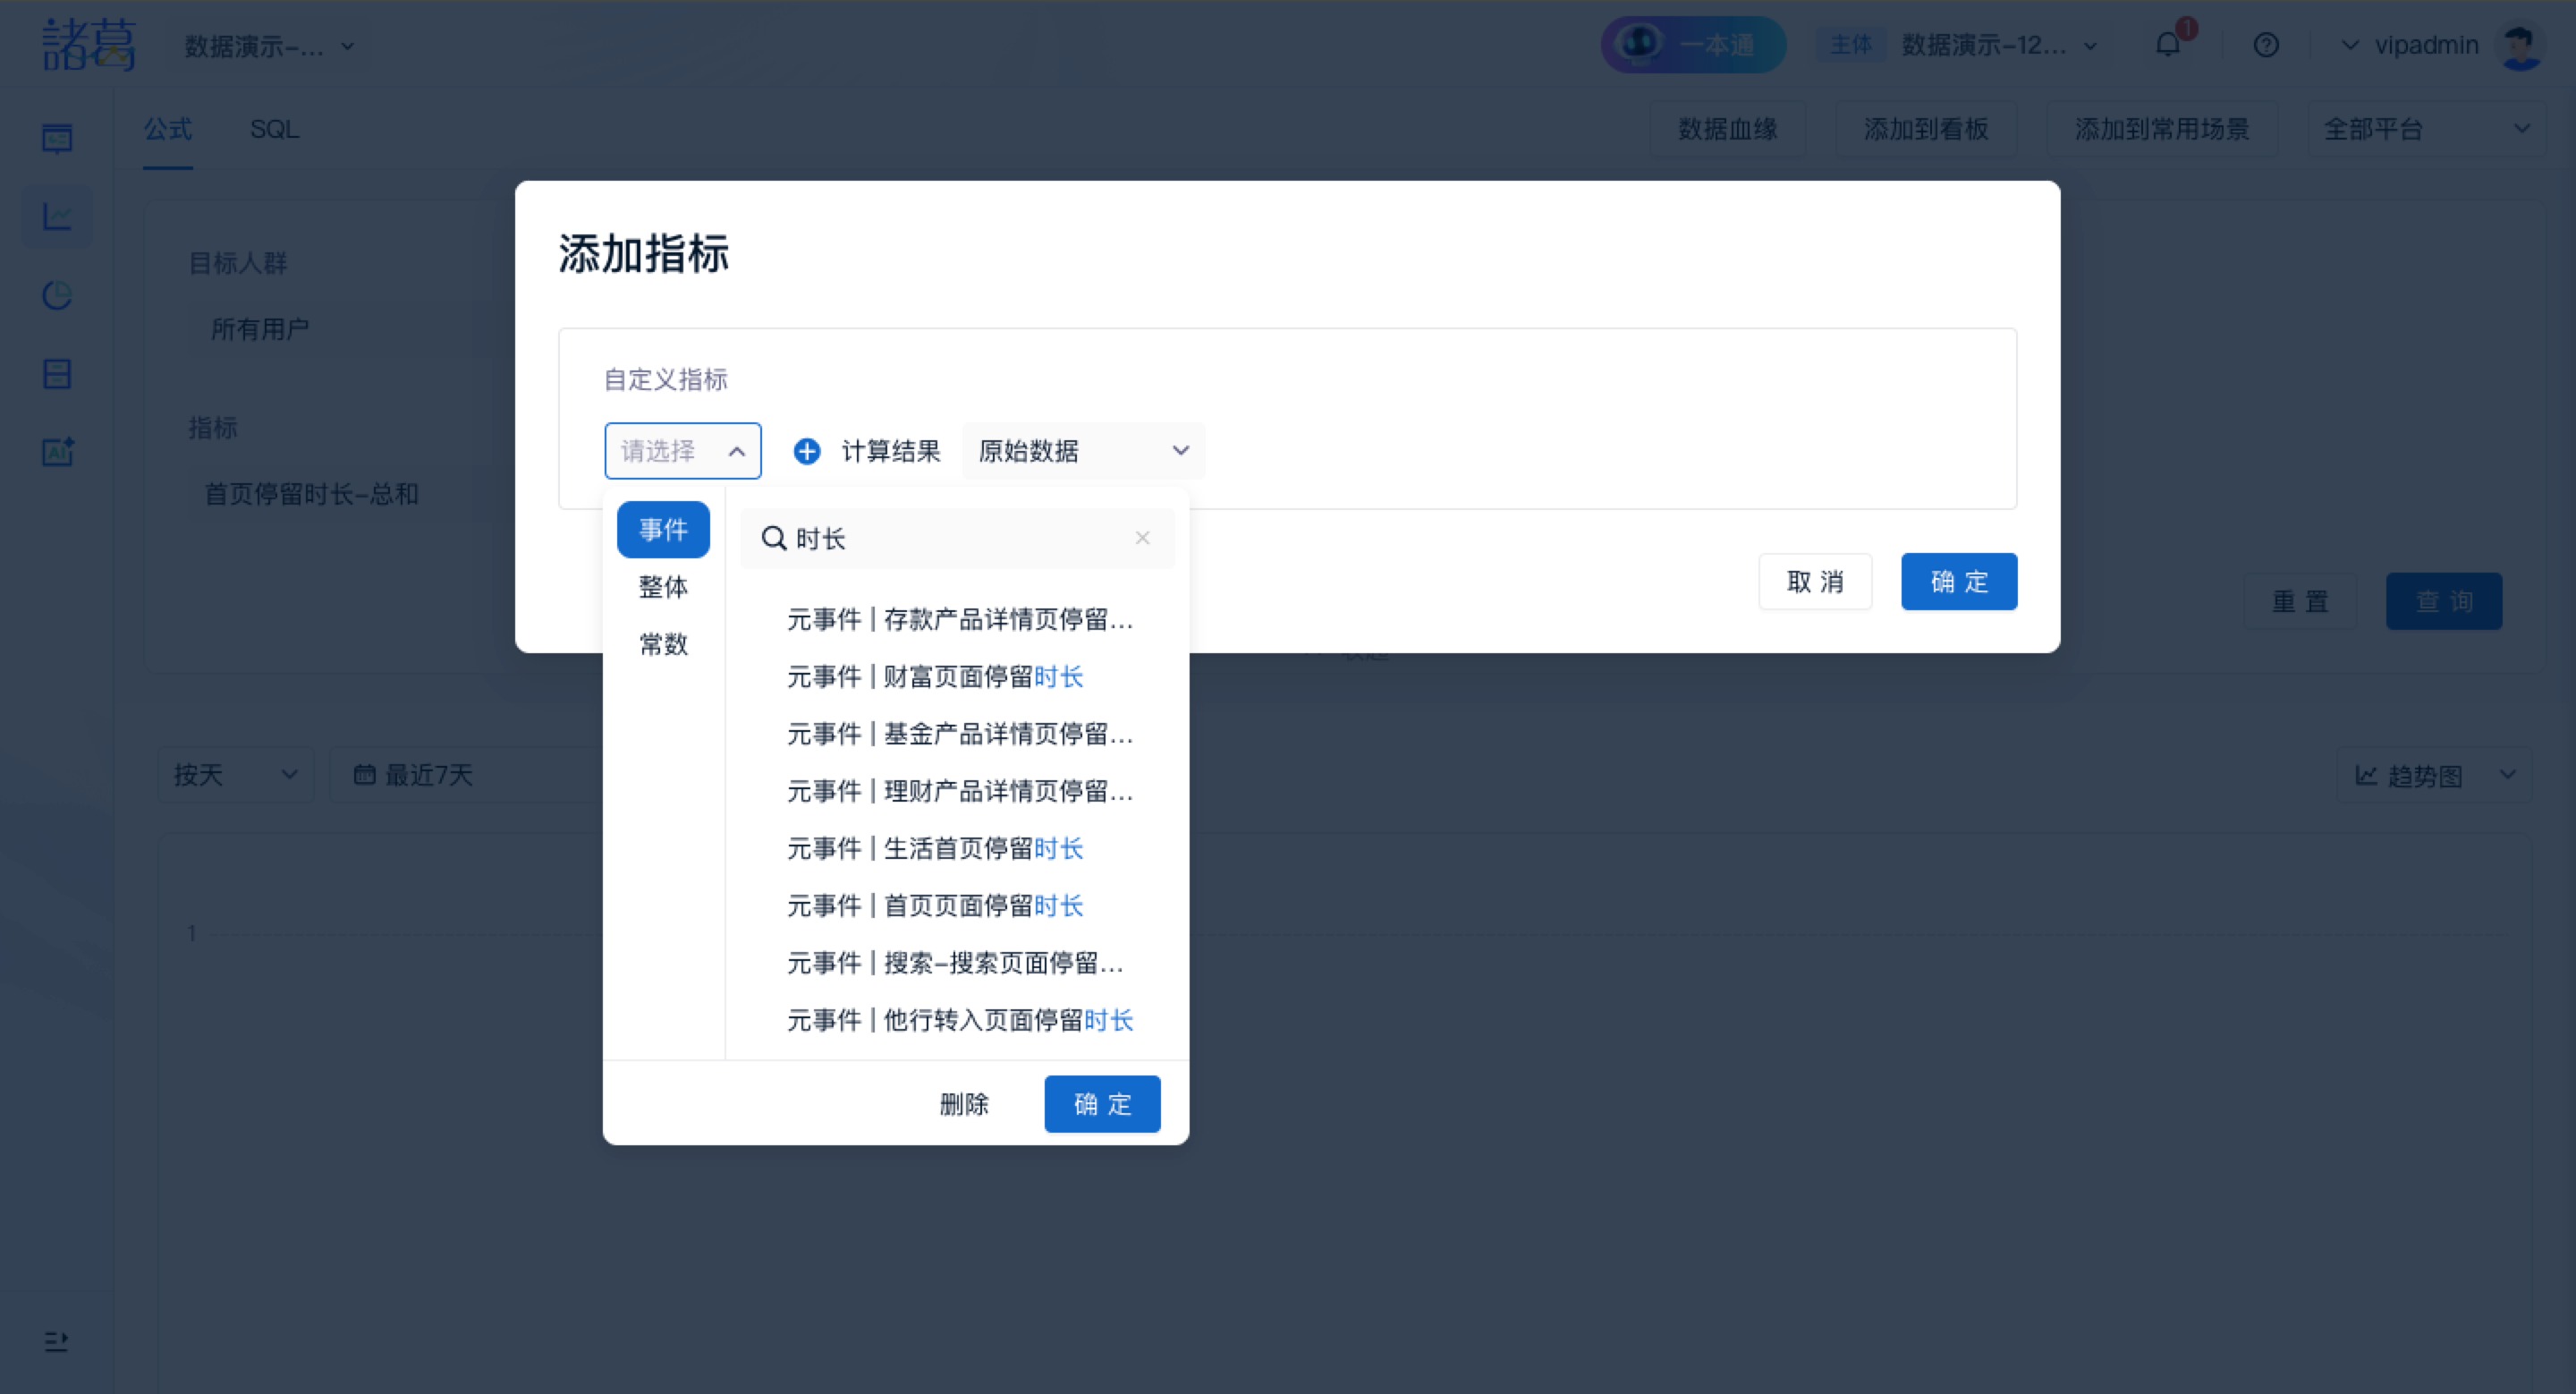This screenshot has height=1394, width=2576.
Task: Confirm with 确定 in the dropdown panel
Action: click(1101, 1104)
